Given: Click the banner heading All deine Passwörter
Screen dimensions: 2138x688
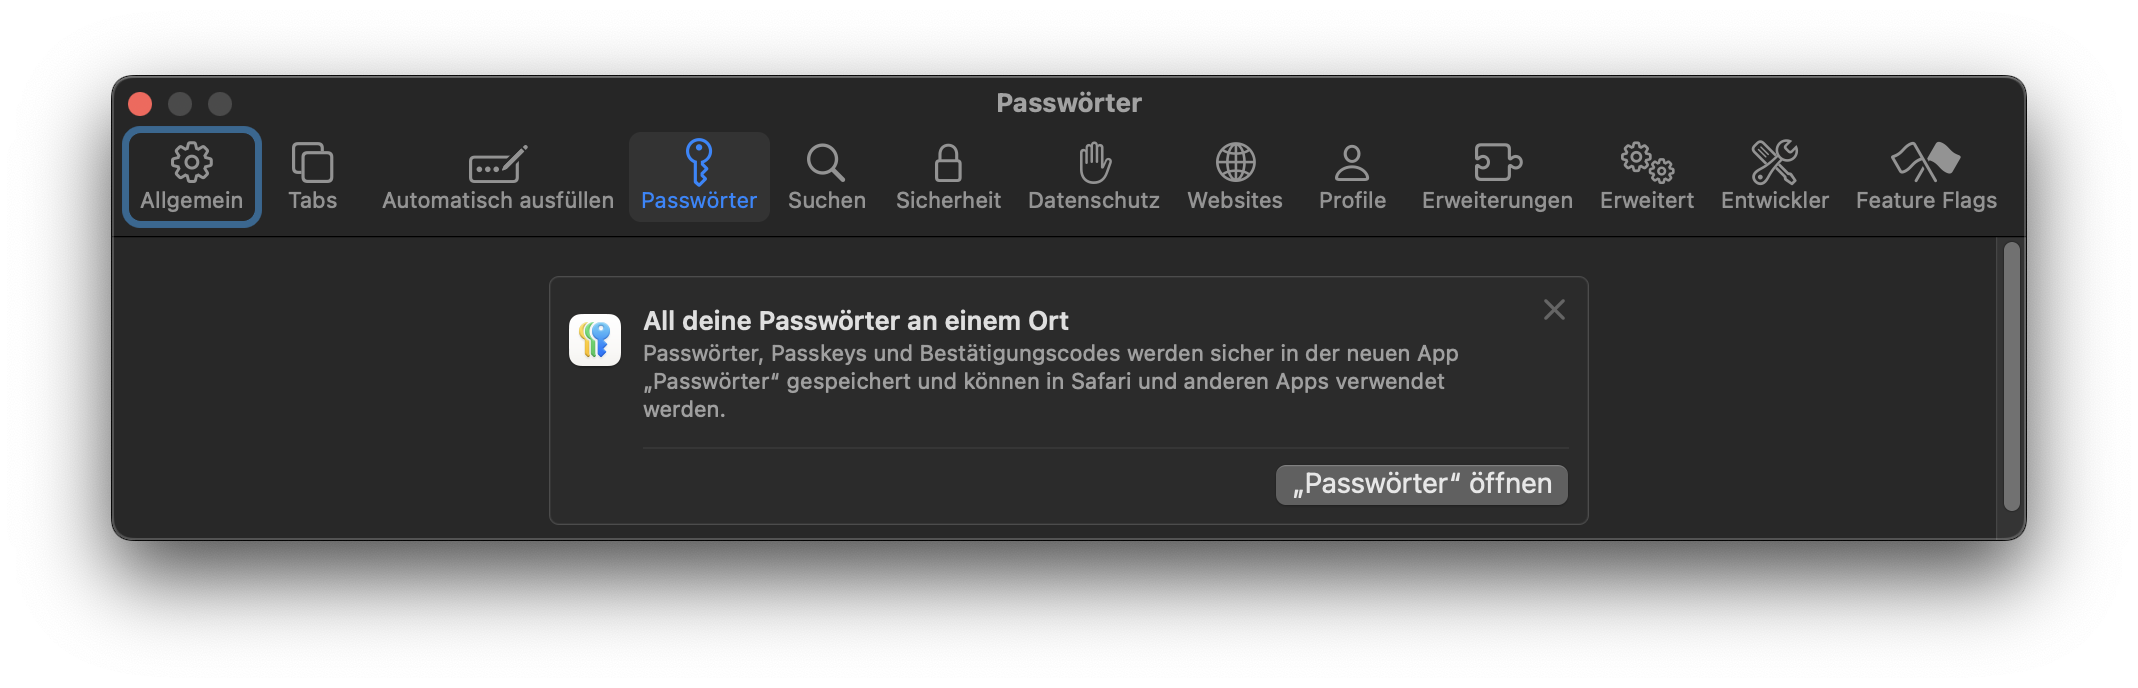Looking at the screenshot, I should coord(856,321).
